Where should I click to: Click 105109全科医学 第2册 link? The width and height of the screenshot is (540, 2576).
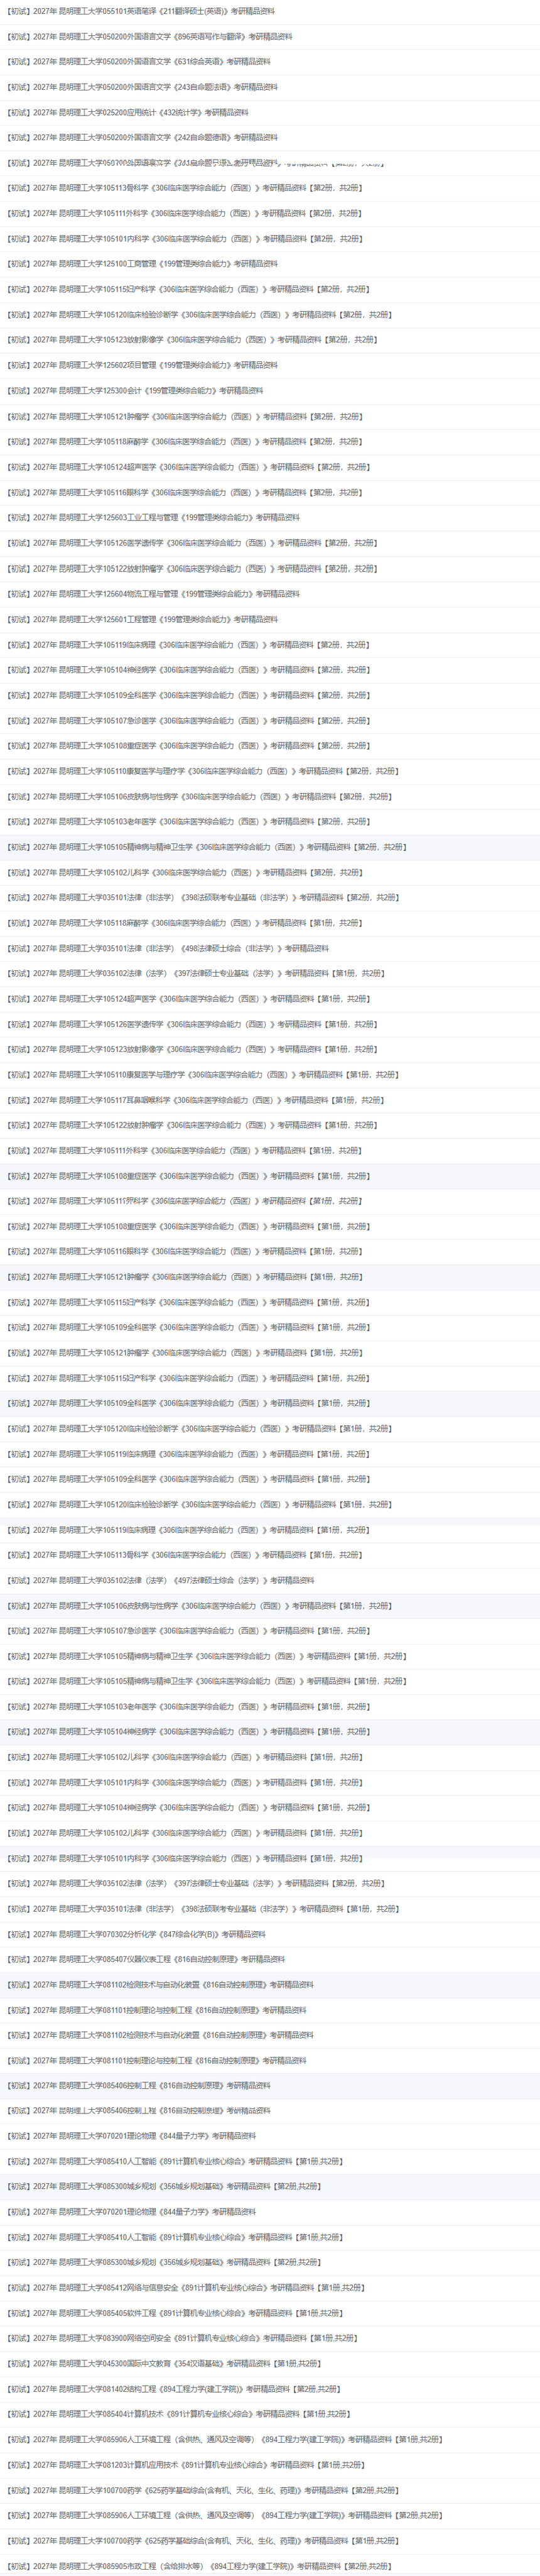pyautogui.click(x=189, y=695)
